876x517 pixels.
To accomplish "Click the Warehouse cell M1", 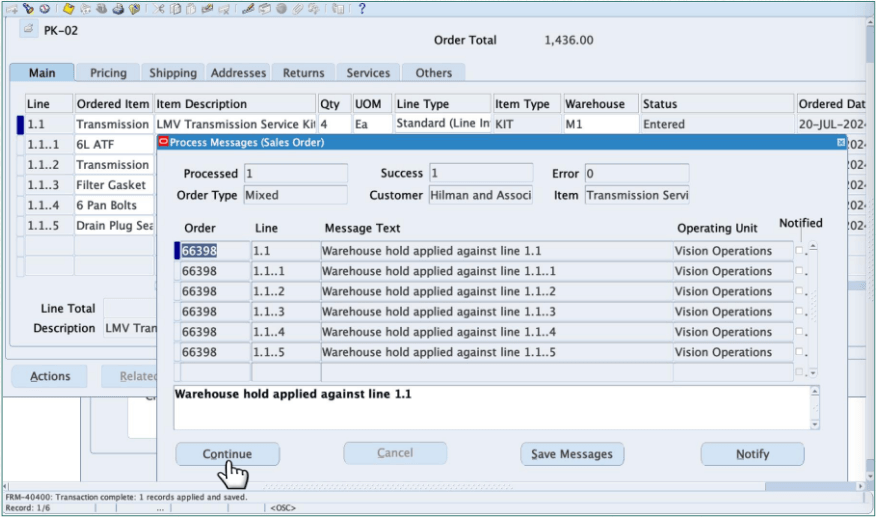I will pos(601,124).
